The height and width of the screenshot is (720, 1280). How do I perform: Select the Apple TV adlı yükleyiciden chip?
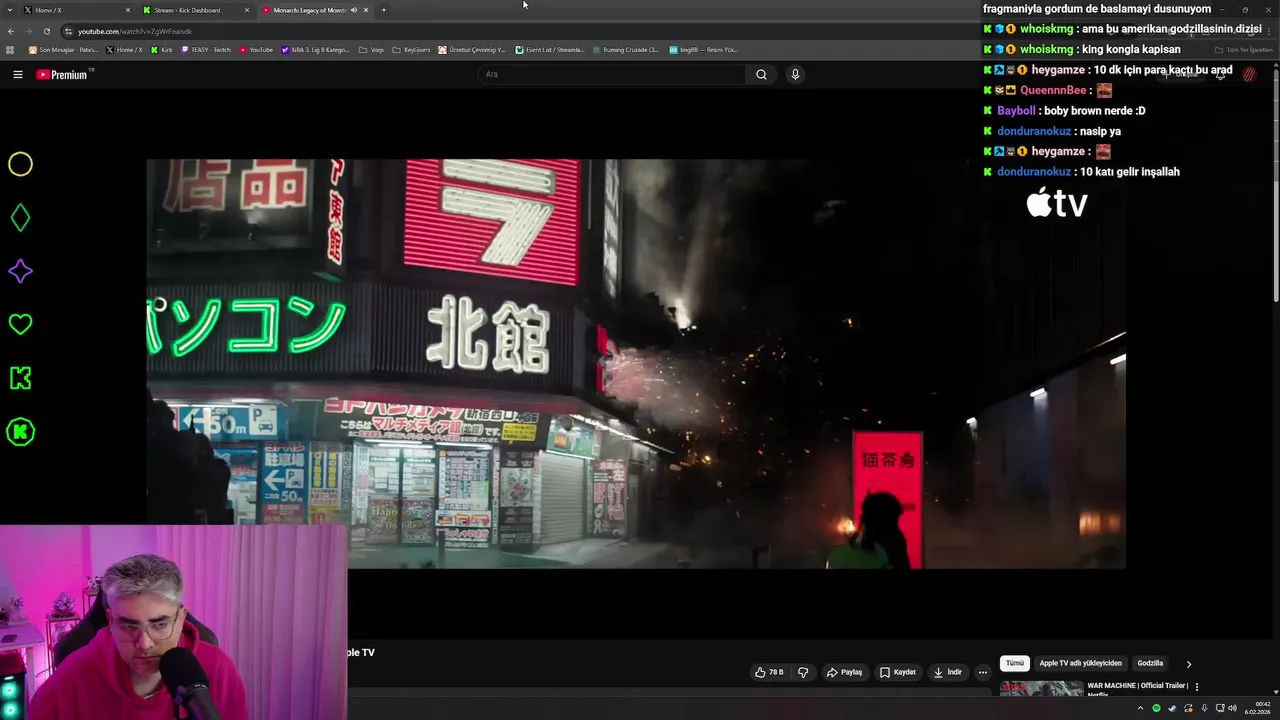coord(1080,663)
